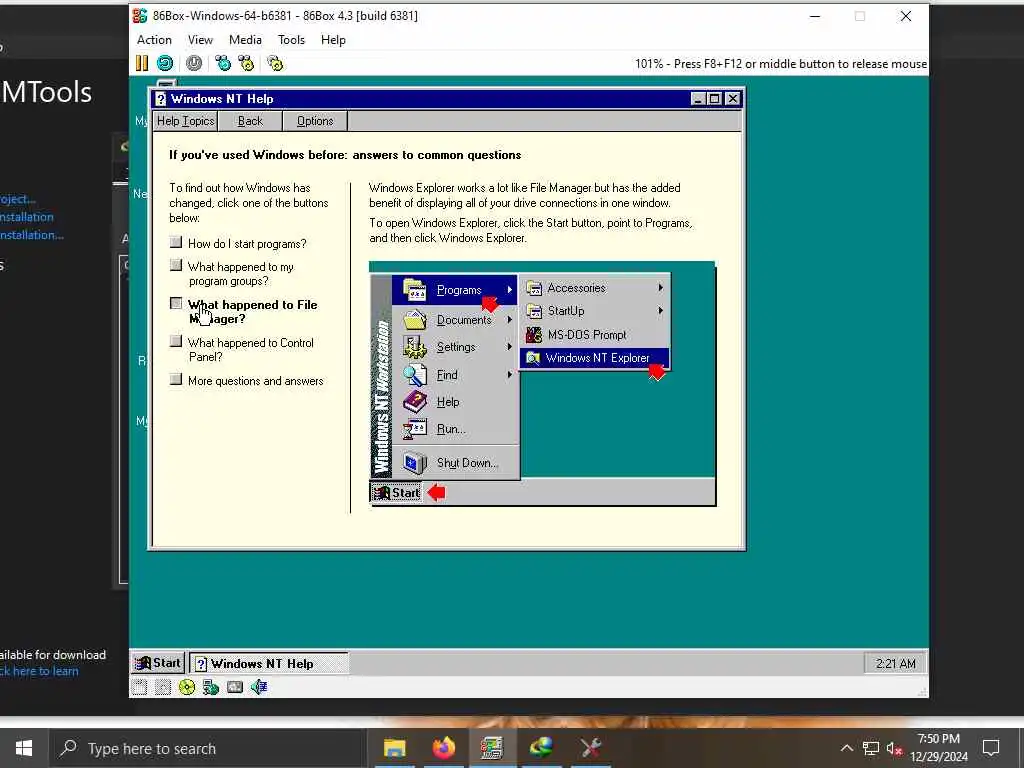Viewport: 1024px width, 768px height.
Task: Select 'More questions and answers' button
Action: 176,379
